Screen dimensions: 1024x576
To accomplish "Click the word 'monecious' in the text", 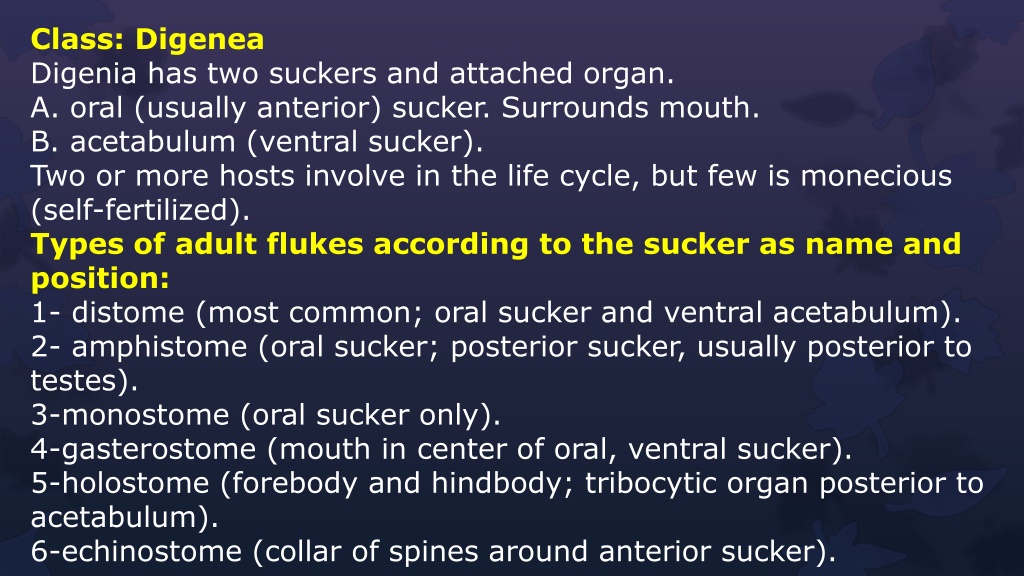I will [876, 176].
